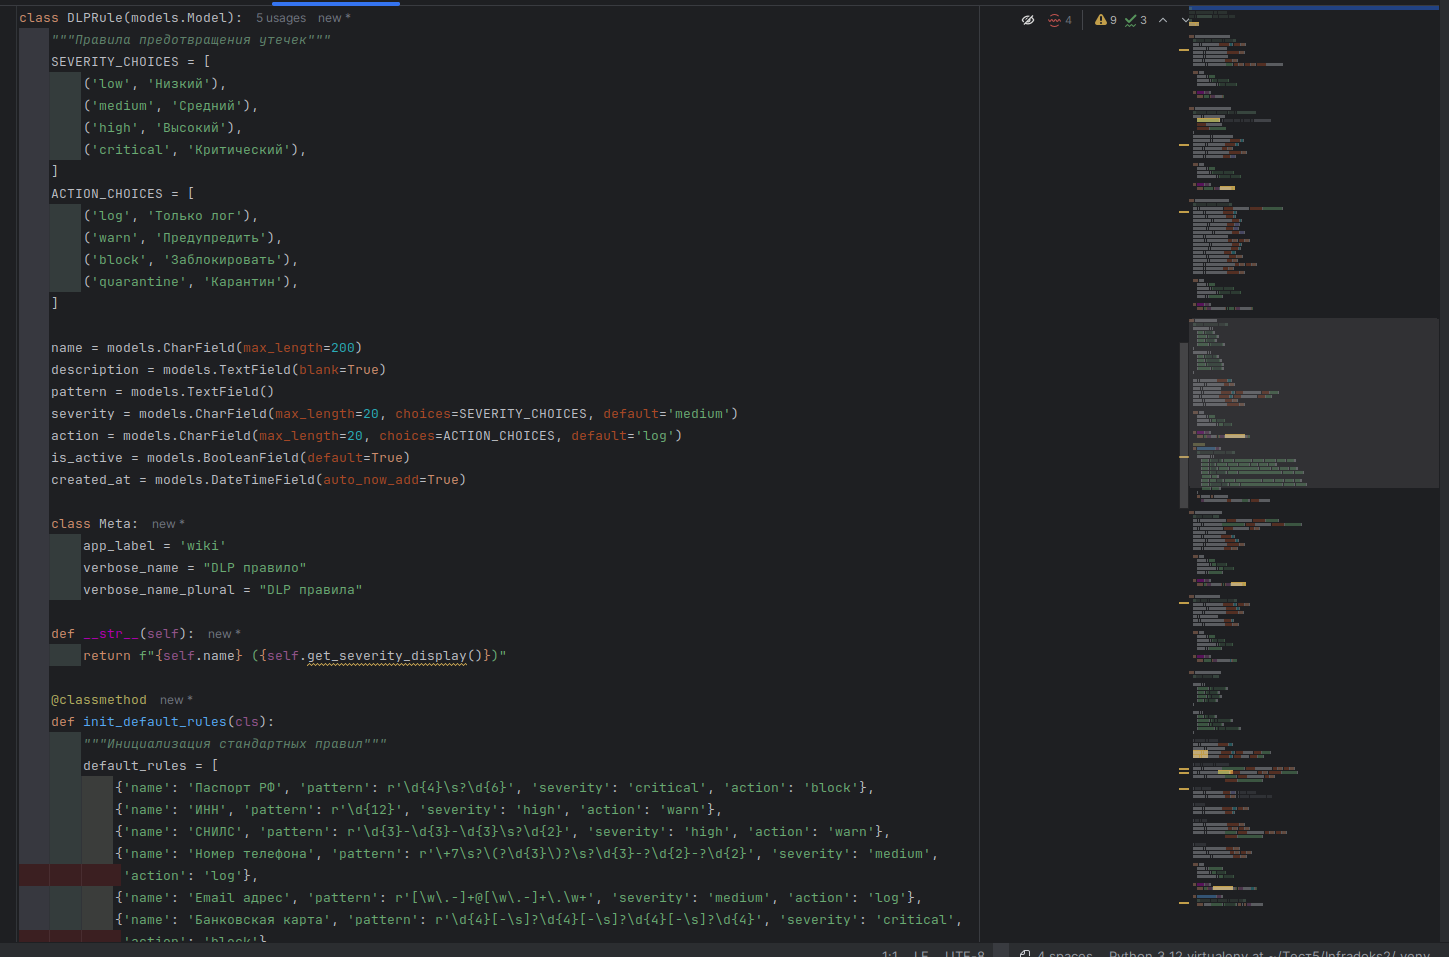The height and width of the screenshot is (957, 1449).
Task: Jump to previous highlighted problem with up chevron
Action: pos(1163,20)
